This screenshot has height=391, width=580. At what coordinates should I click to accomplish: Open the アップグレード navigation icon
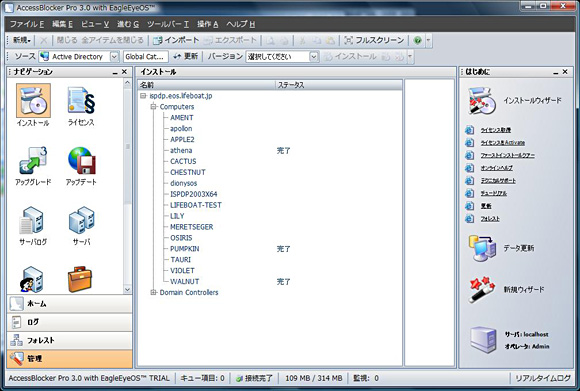click(33, 161)
